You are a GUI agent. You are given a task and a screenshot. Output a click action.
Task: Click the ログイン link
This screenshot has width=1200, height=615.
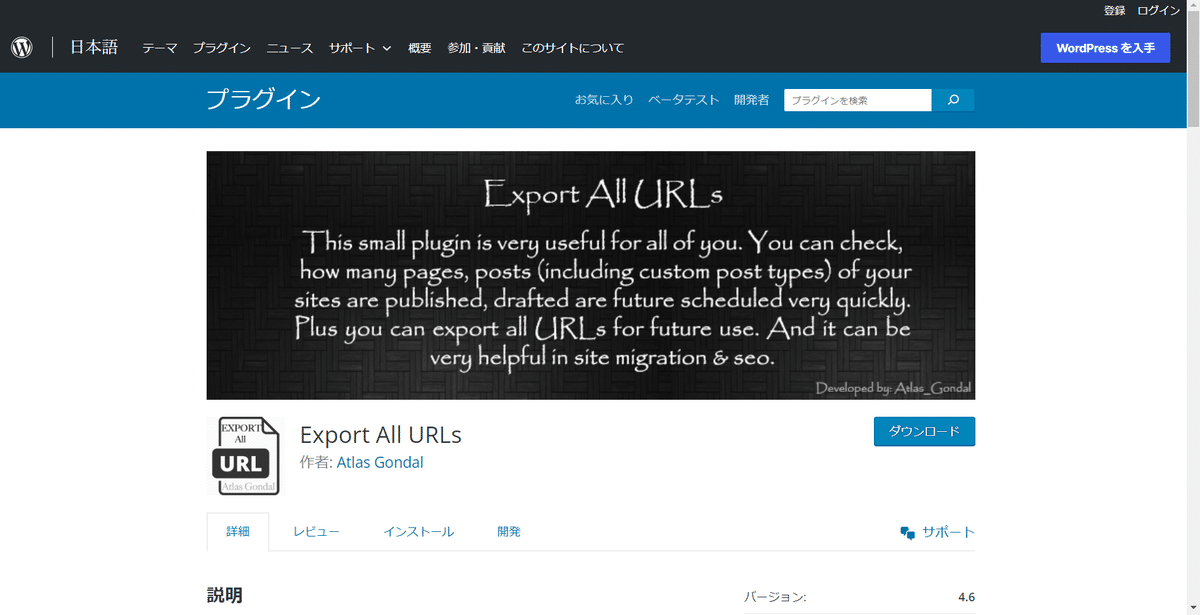(x=1158, y=10)
